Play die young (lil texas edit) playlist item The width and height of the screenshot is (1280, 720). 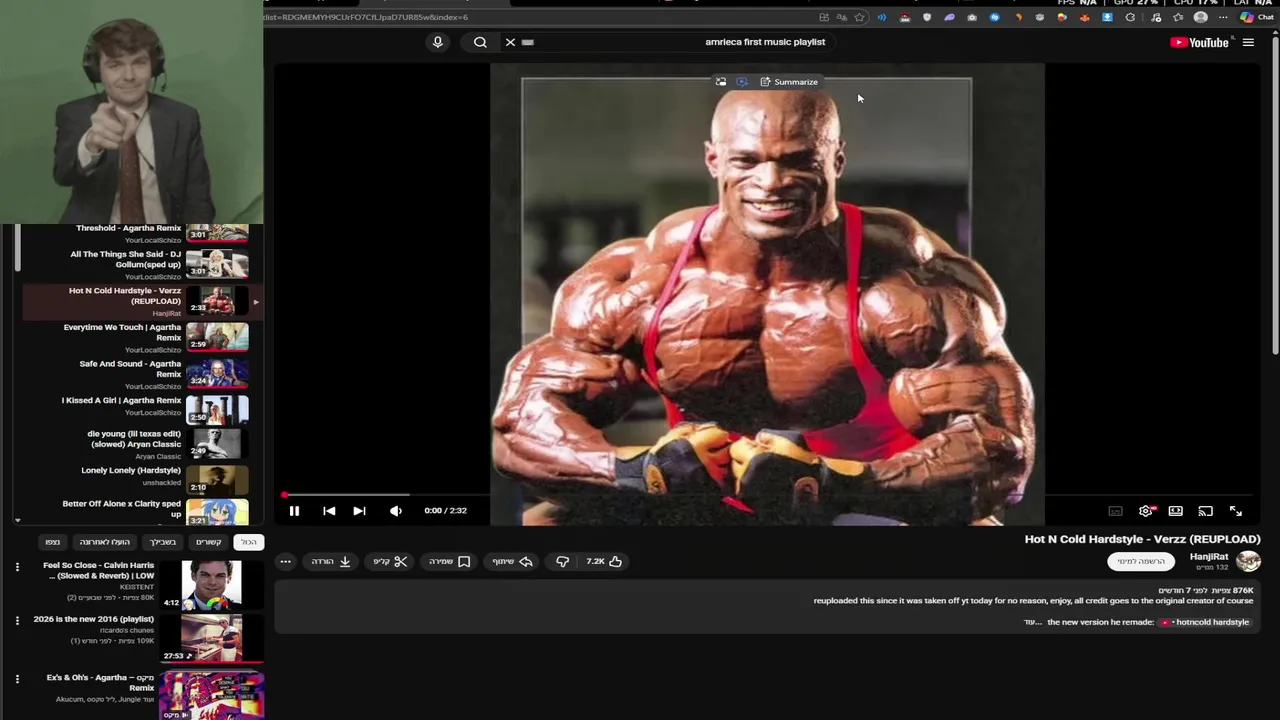140,446
